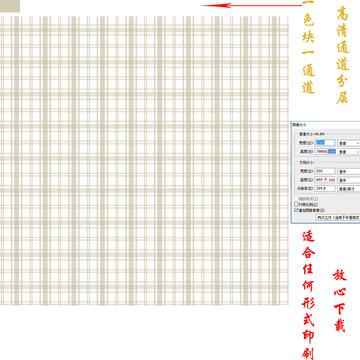Open the document width unit dropdown

coord(349,171)
